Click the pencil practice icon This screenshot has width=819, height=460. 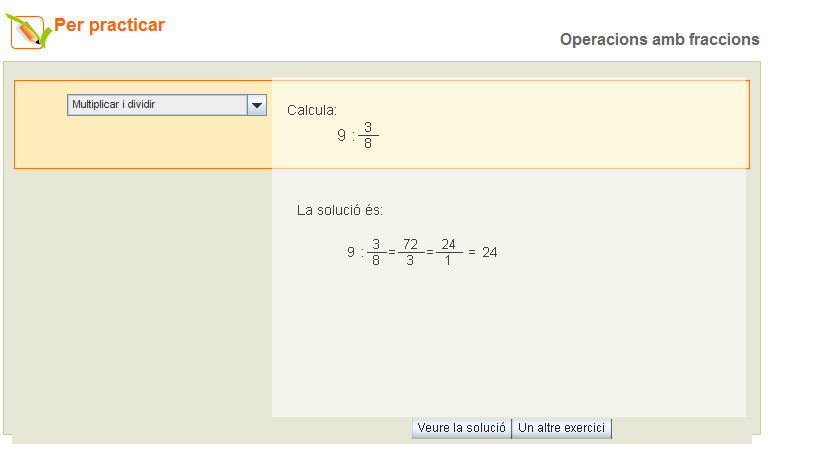coord(28,31)
